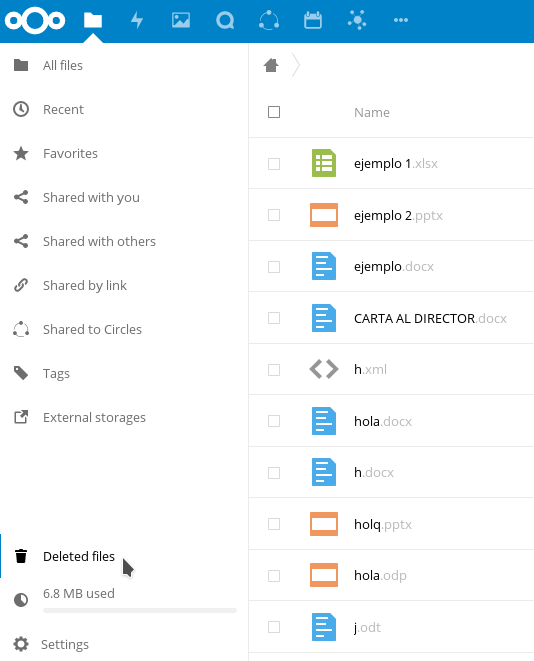Click the Deleted files trash icon

(x=21, y=556)
